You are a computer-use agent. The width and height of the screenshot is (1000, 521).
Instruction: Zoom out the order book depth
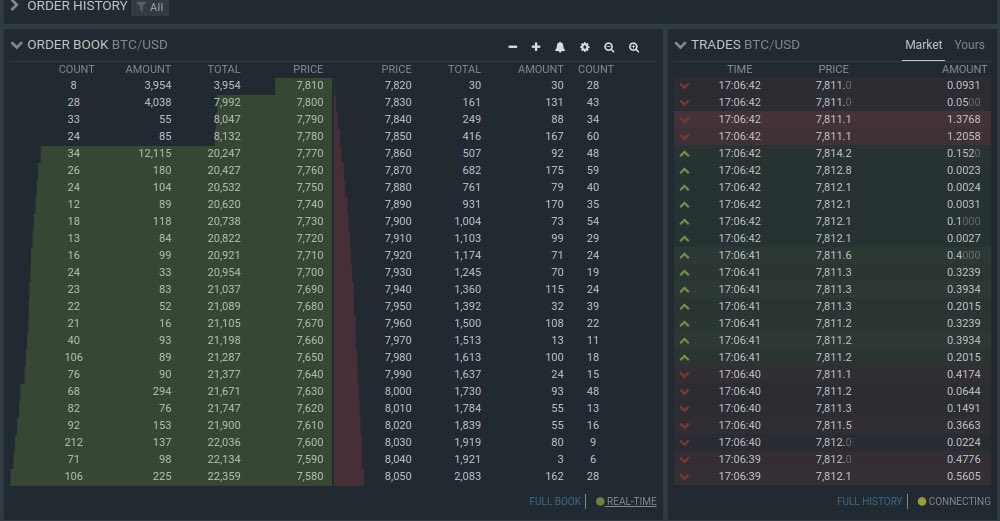pyautogui.click(x=609, y=47)
